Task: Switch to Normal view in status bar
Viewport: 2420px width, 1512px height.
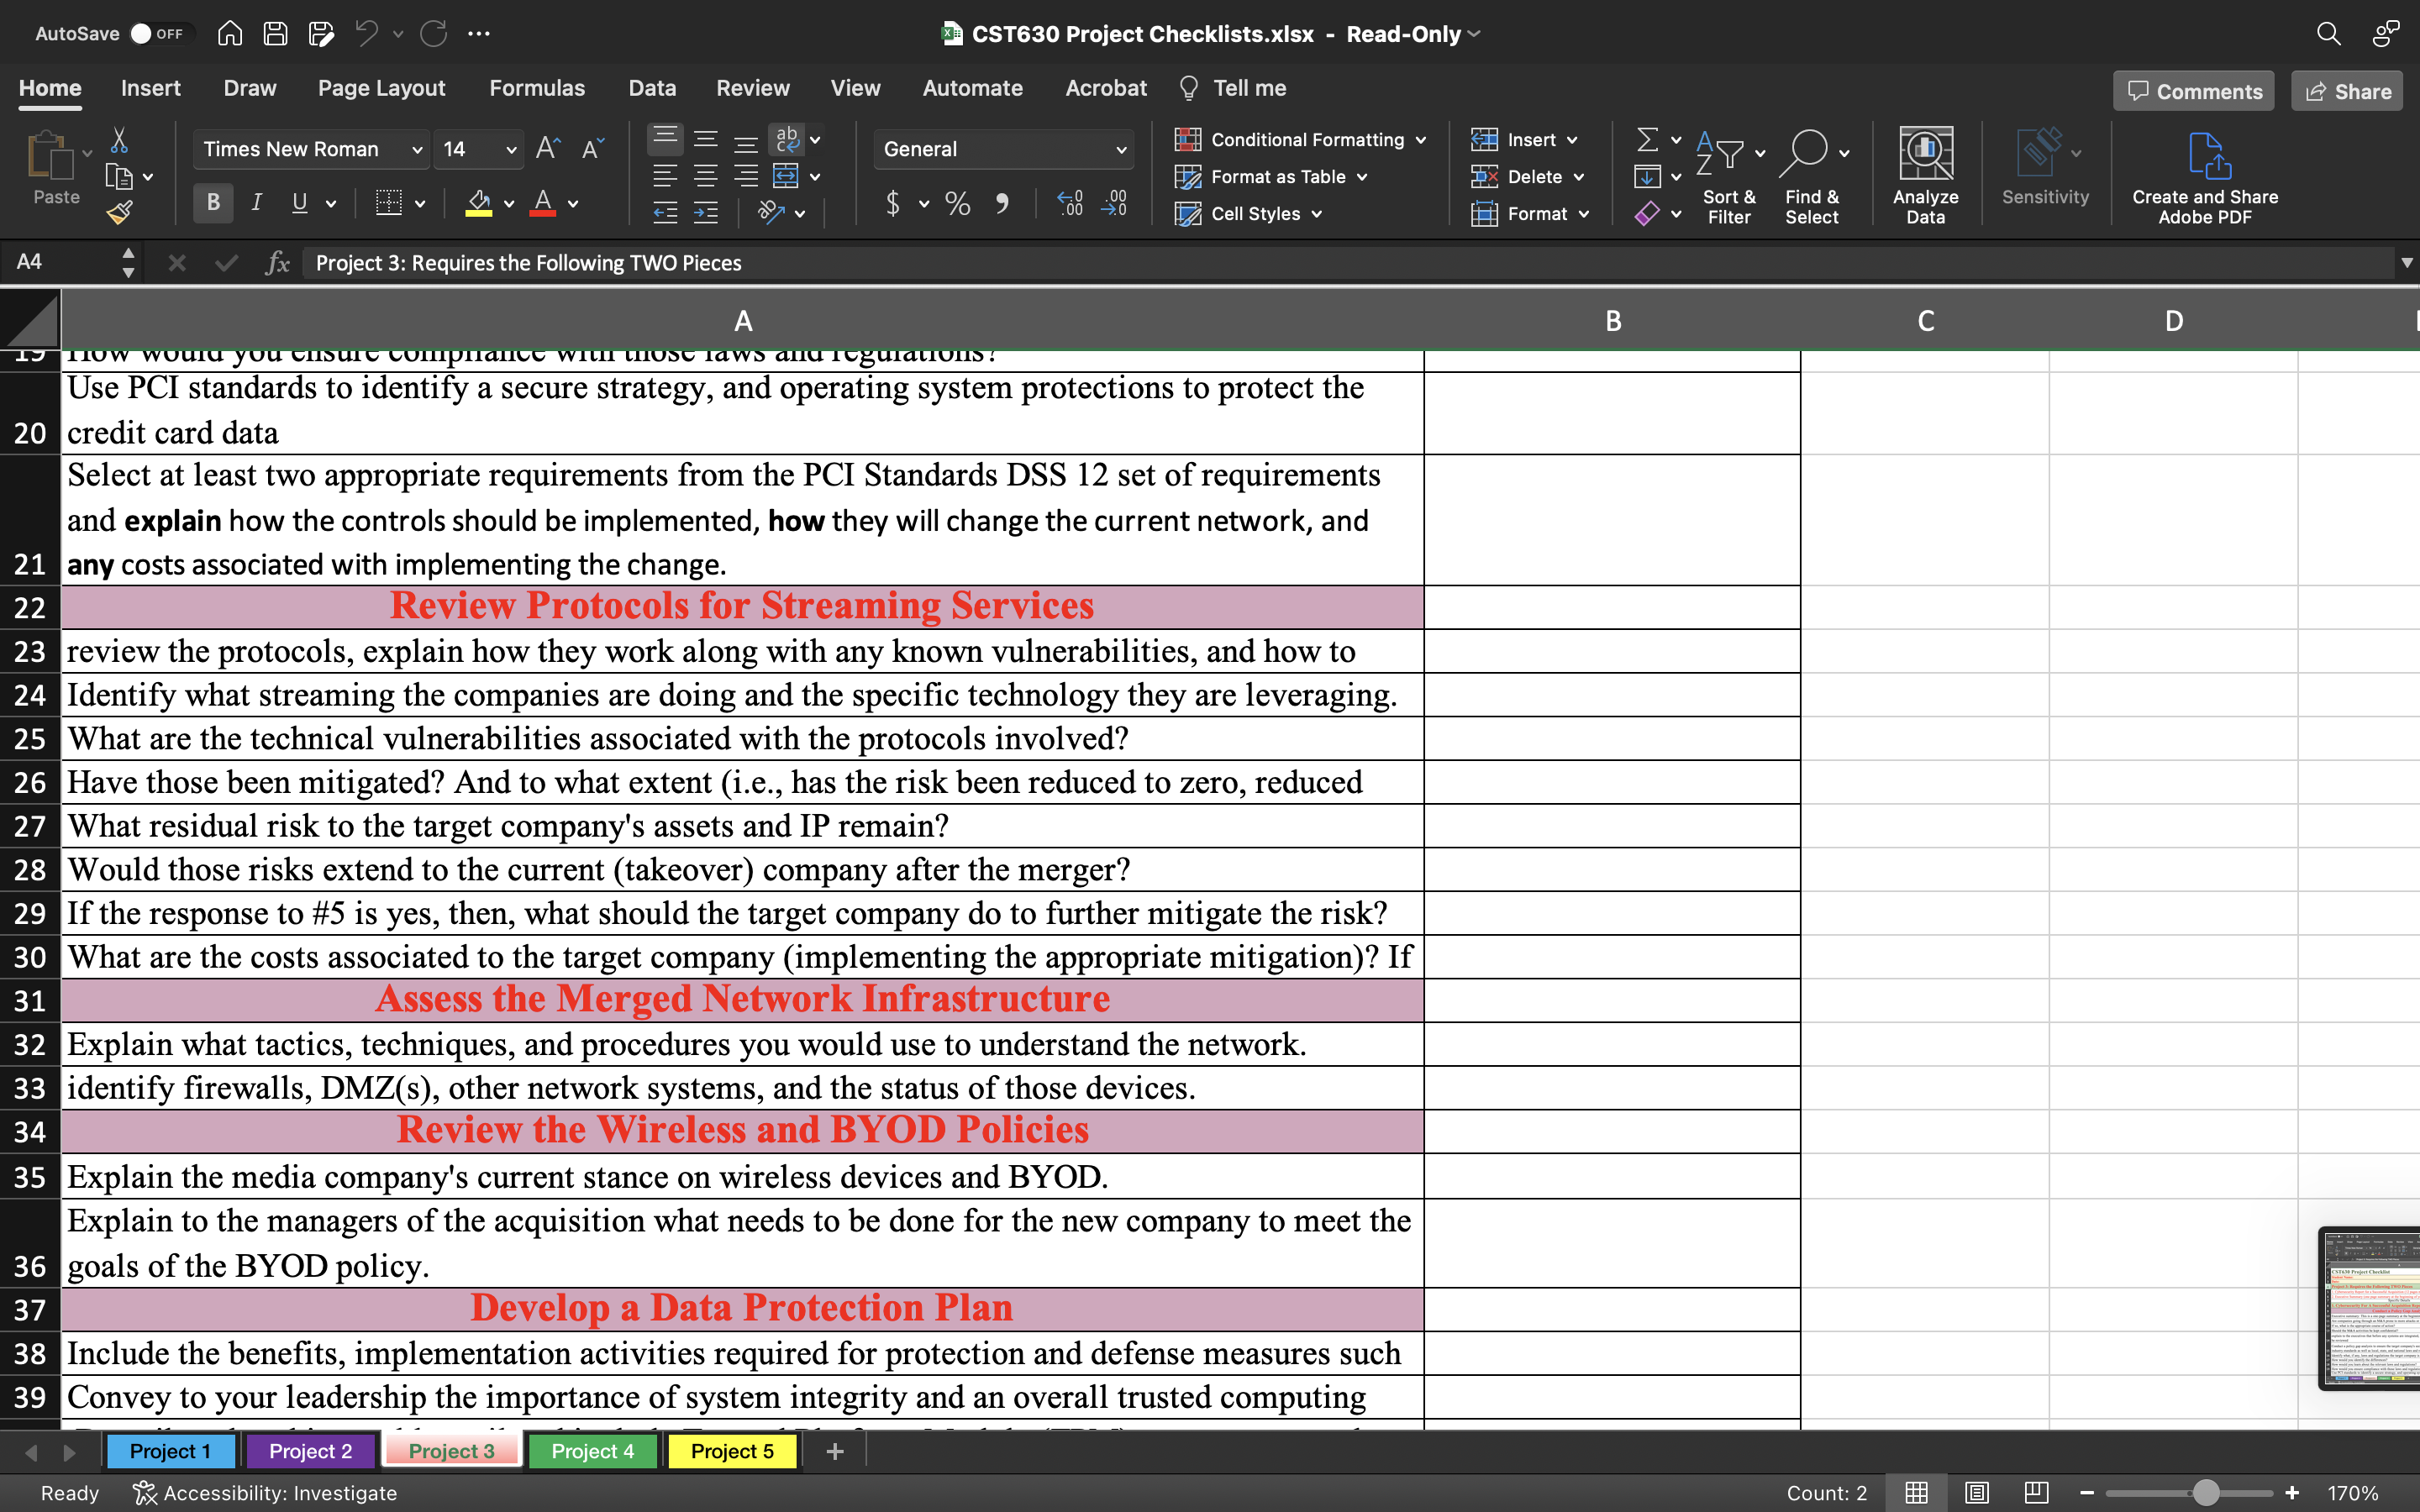Action: pyautogui.click(x=1916, y=1493)
